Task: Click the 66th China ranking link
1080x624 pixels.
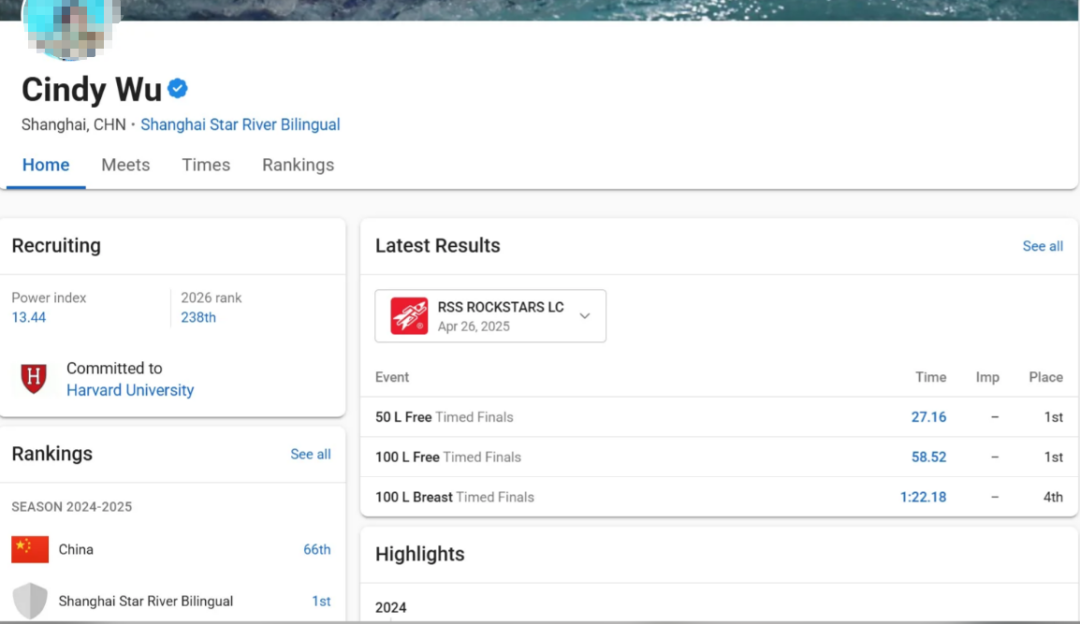Action: 317,549
